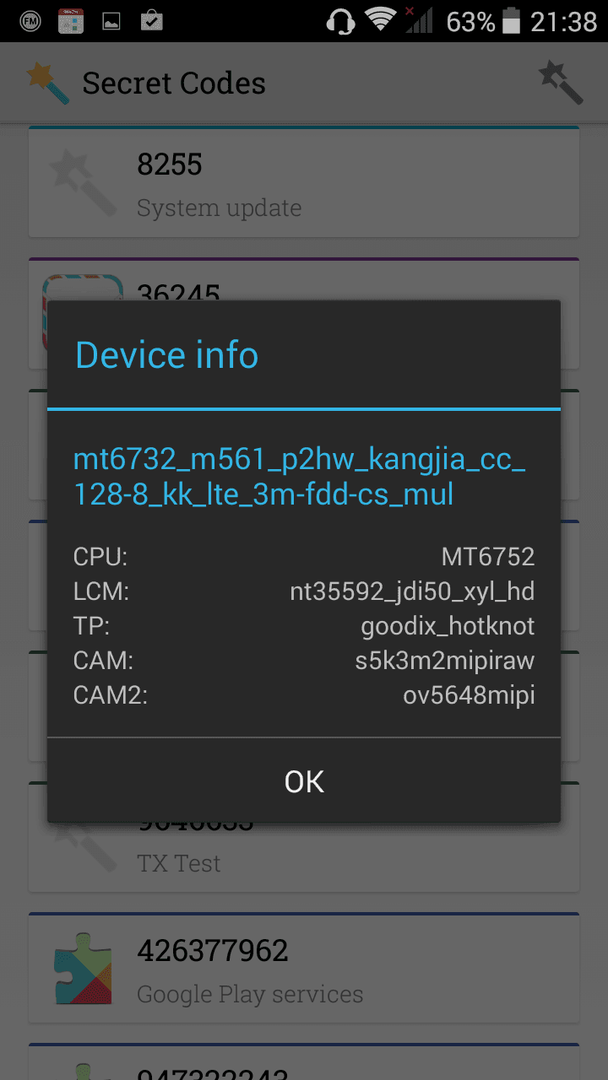Tap the CPU MT6752 row
The image size is (608, 1080).
(304, 557)
